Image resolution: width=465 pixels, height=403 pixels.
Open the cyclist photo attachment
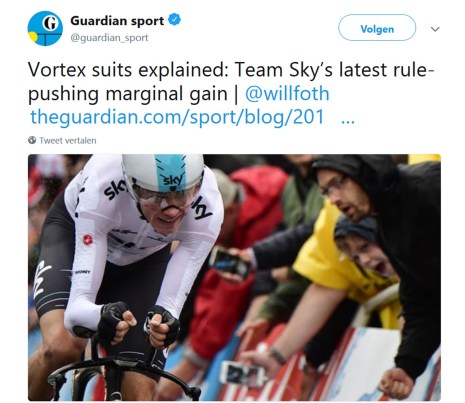point(234,277)
